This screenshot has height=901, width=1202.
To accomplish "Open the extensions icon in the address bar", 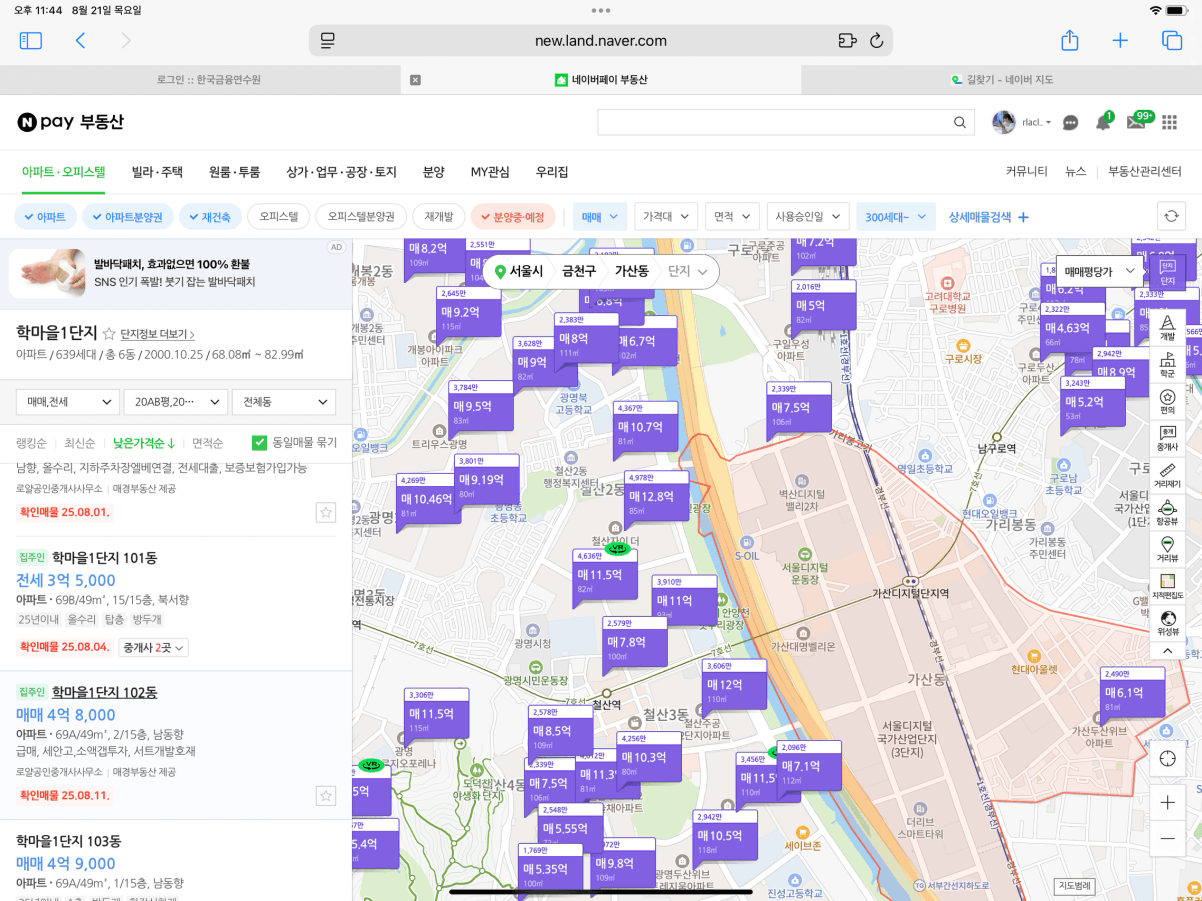I will coord(847,40).
